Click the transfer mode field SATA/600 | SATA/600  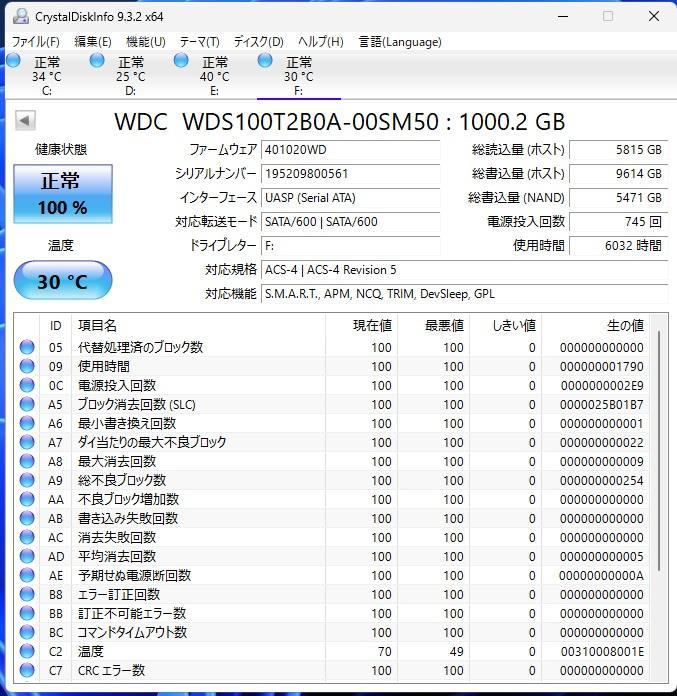pyautogui.click(x=350, y=221)
